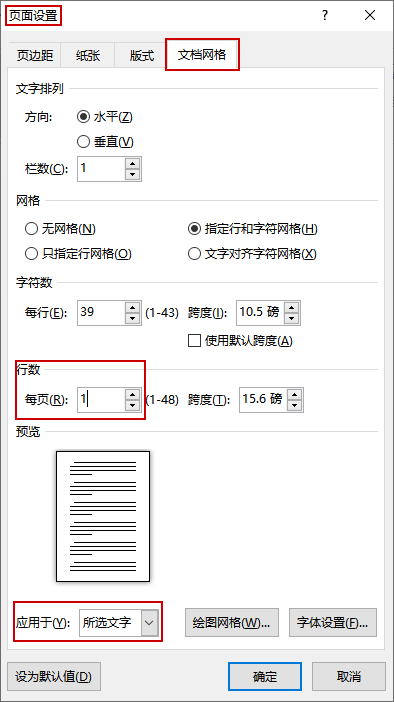Viewport: 394px width, 702px height.
Task: Increase character 跨度 10.5 磅 up arrow
Action: pos(291,307)
